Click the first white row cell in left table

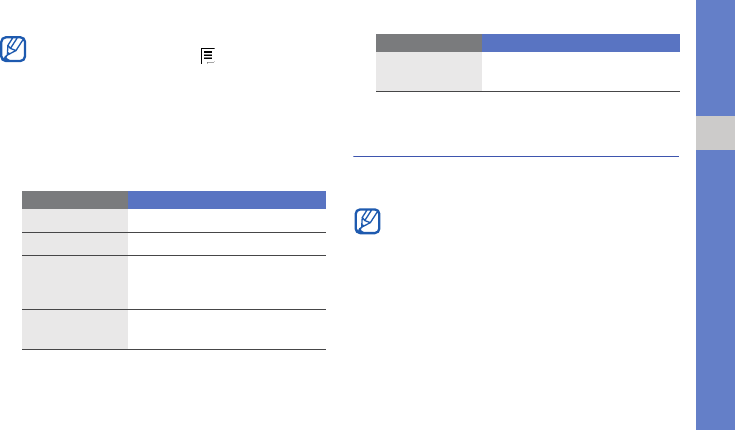click(226, 219)
